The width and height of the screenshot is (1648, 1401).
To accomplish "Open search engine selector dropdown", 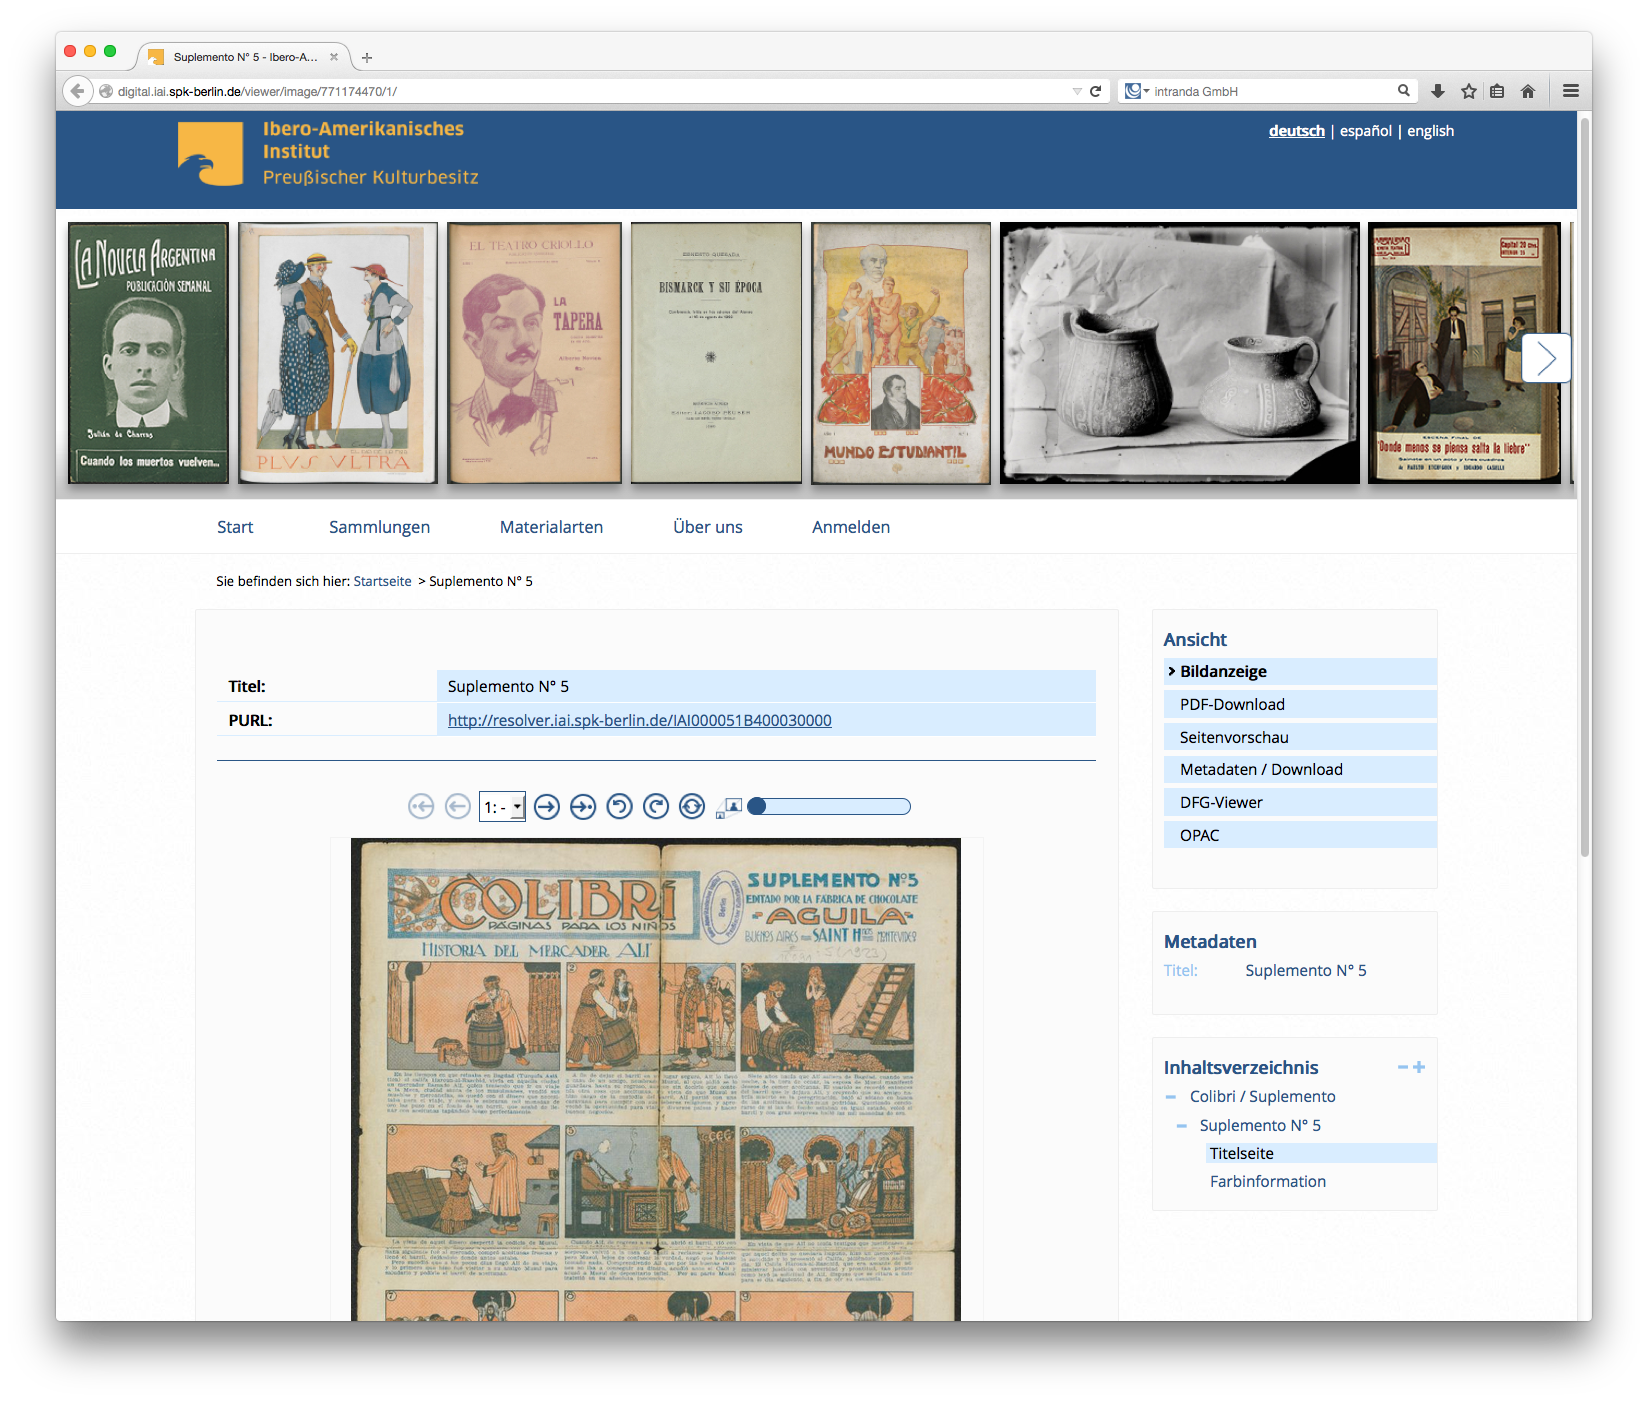I will (1137, 91).
